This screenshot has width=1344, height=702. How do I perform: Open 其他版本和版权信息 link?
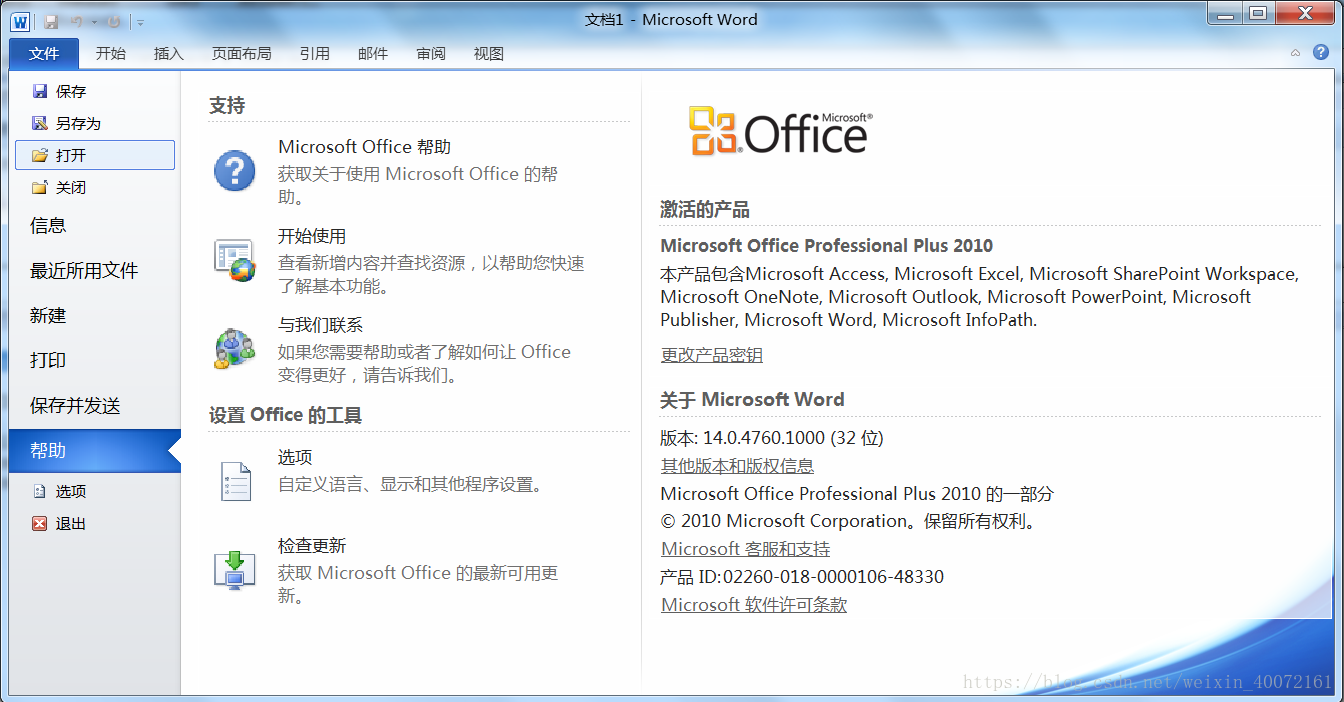coord(737,465)
